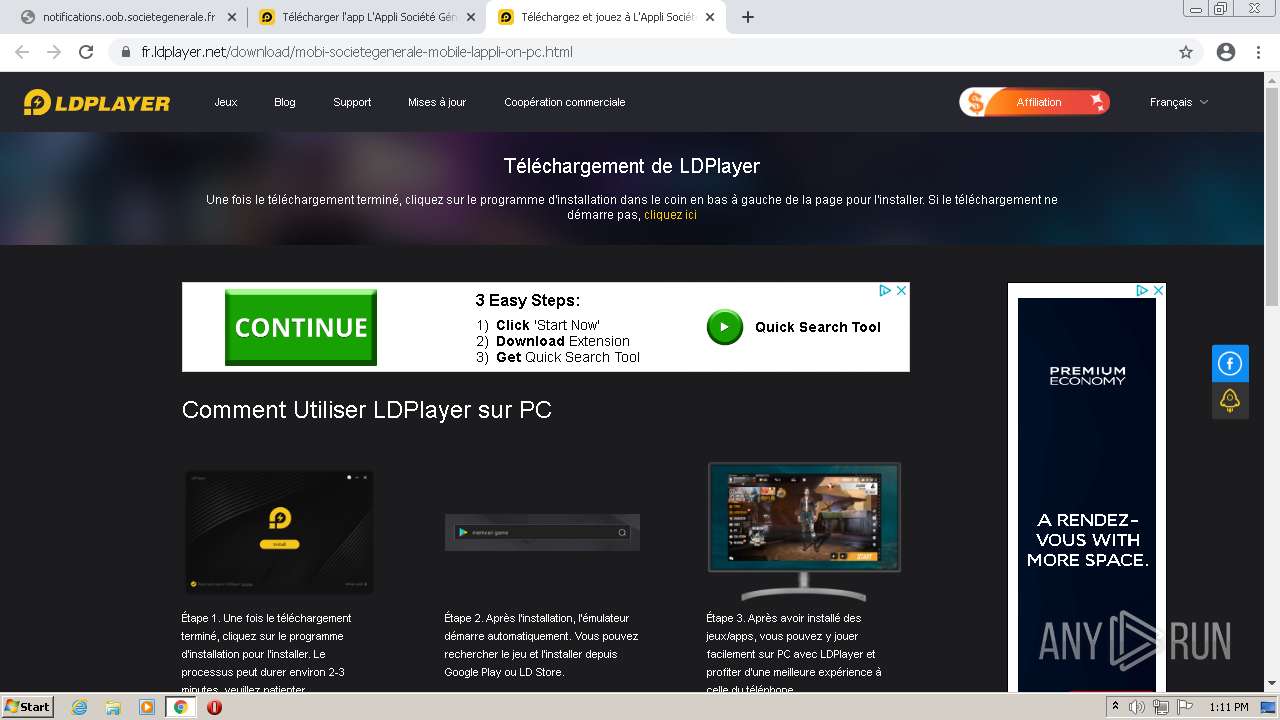Switch to notifications.oob.societegenerale.fr tab

(x=128, y=17)
